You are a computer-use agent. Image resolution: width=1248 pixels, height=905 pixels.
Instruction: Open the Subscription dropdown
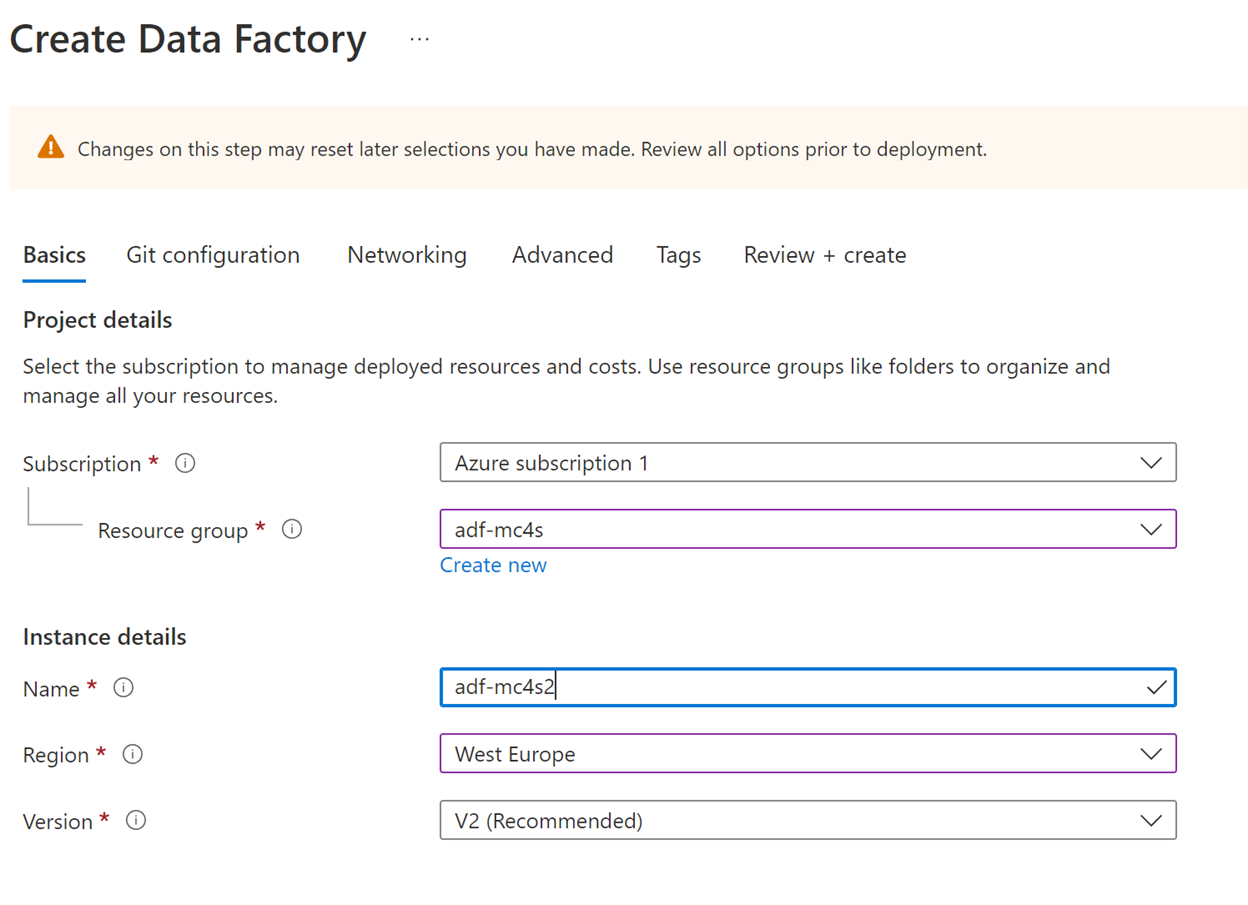(x=808, y=463)
